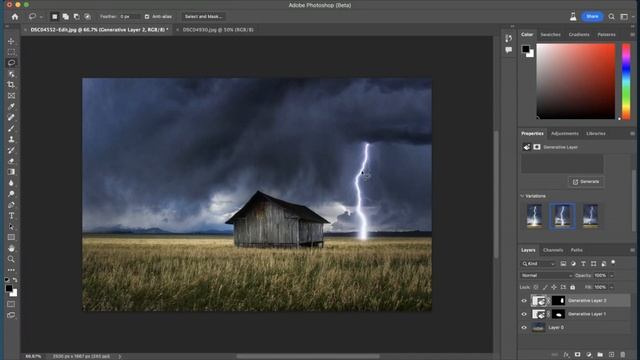Select the Hand tool

tap(11, 248)
